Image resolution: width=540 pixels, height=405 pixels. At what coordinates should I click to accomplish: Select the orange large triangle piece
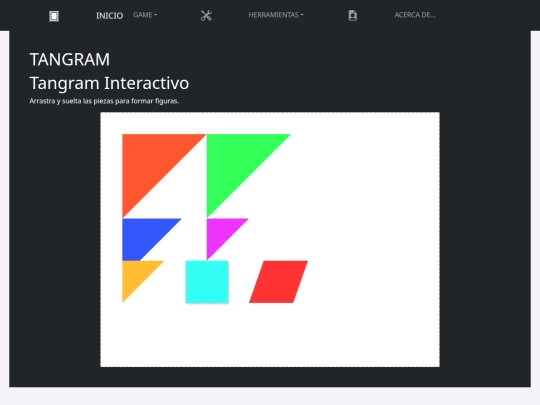[x=150, y=162]
